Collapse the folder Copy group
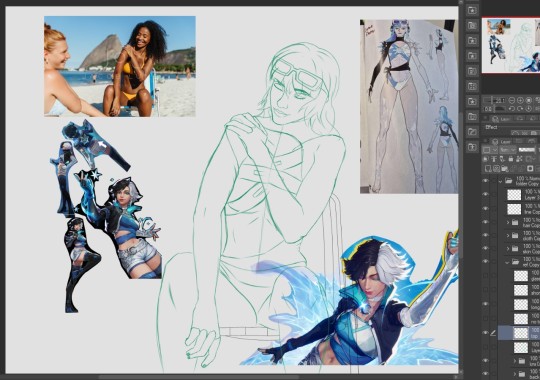The height and width of the screenshot is (380, 540). tap(500, 181)
